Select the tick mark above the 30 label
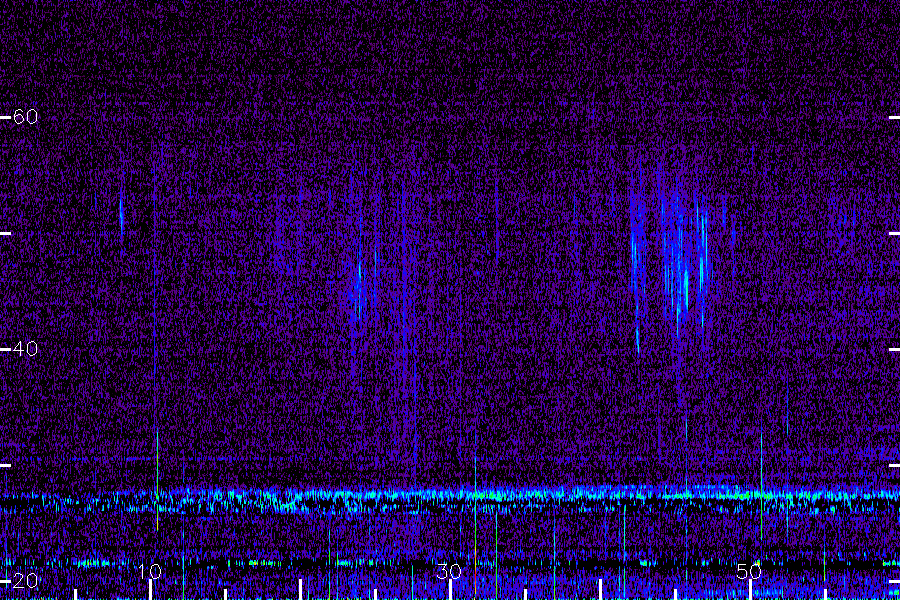900x600 pixels. pos(450,590)
